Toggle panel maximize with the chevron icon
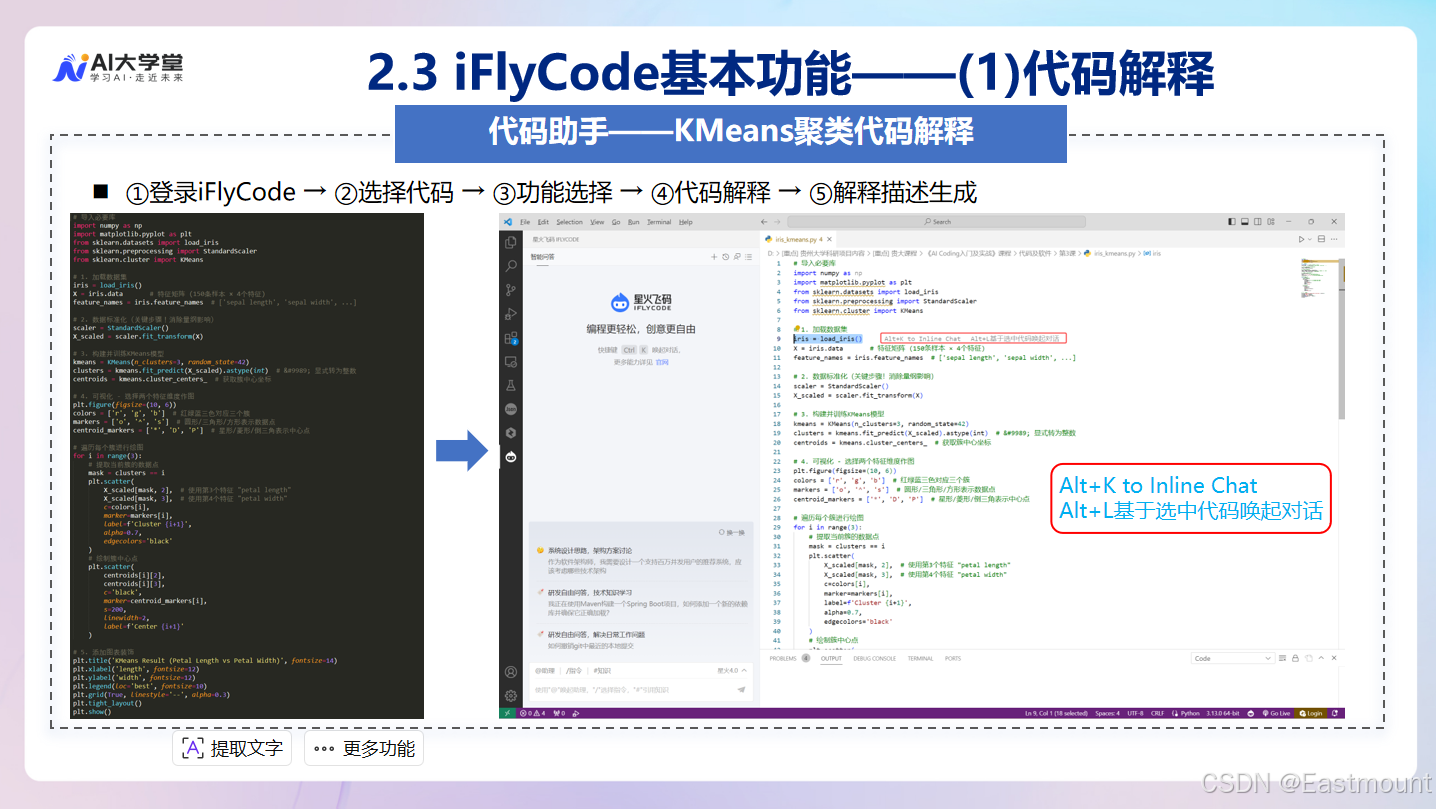The image size is (1436, 809). point(1321,658)
